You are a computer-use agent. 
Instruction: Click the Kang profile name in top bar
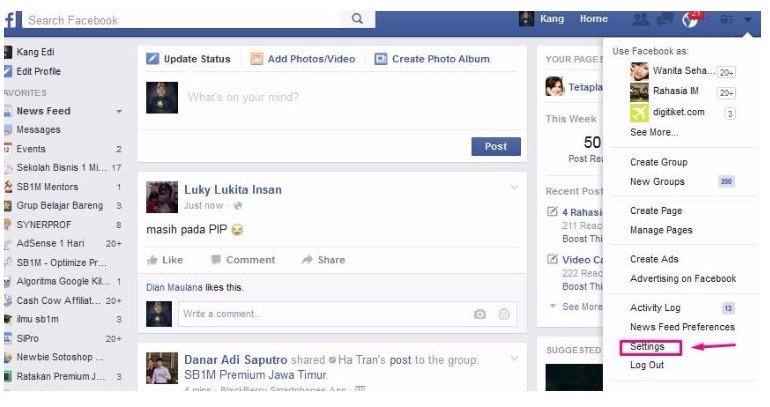(x=551, y=19)
